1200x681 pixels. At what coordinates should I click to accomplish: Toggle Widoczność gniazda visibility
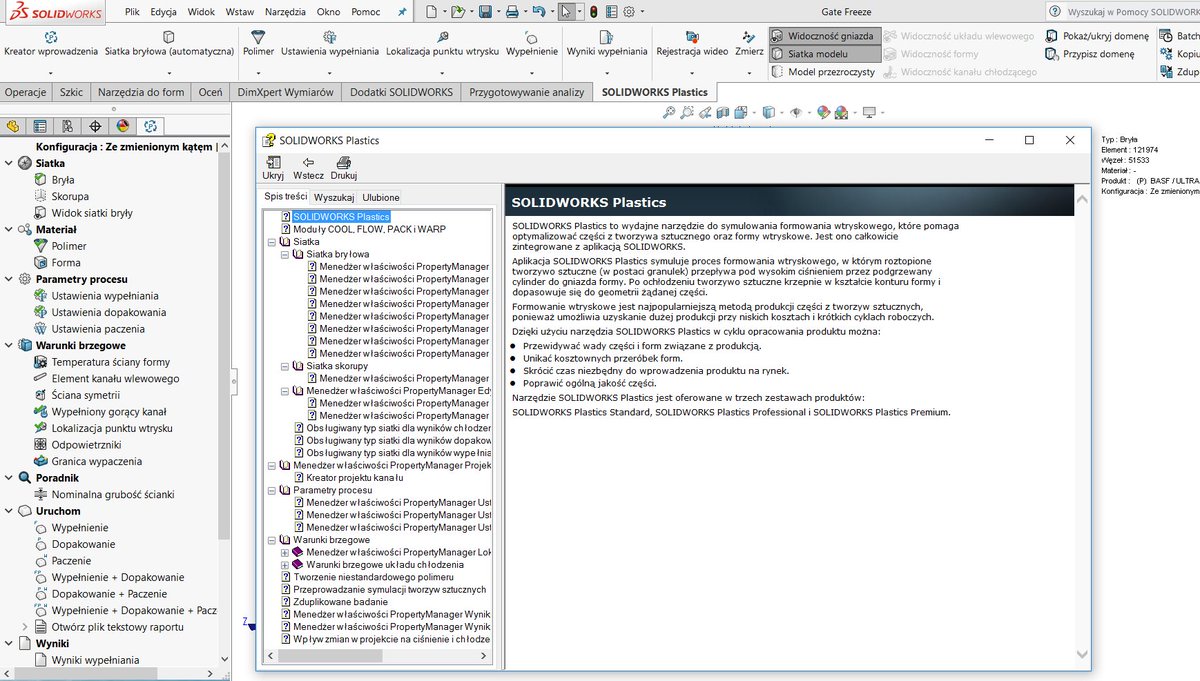click(x=825, y=36)
